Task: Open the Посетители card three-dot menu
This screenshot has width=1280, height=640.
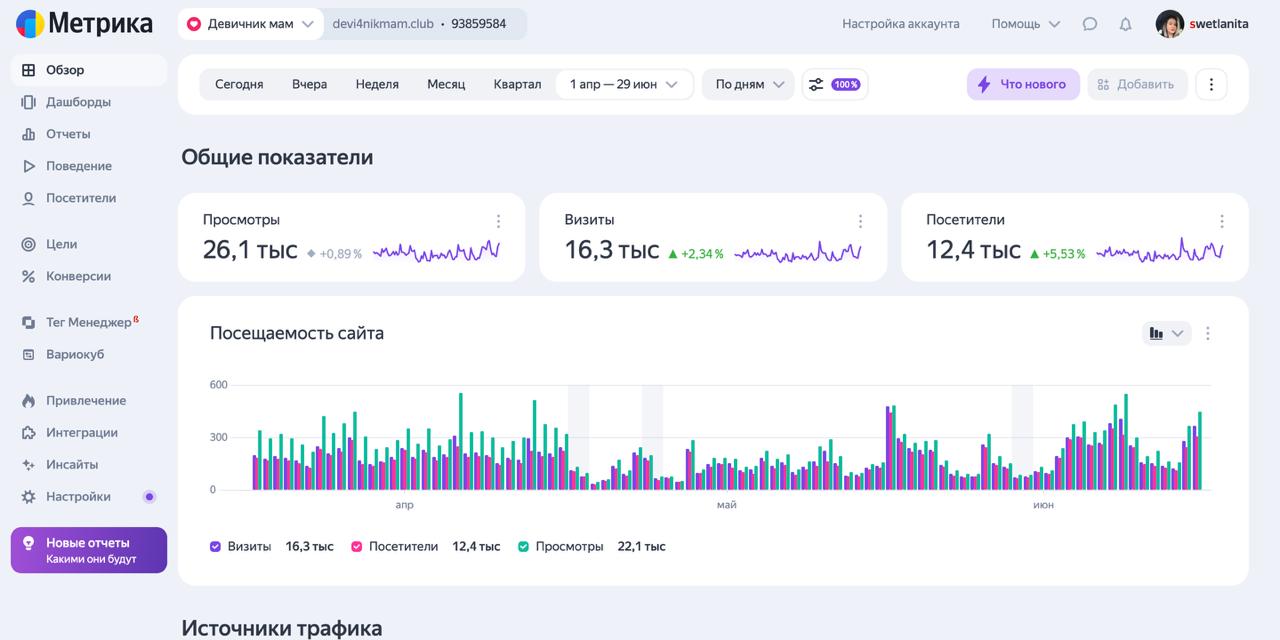Action: click(1222, 221)
